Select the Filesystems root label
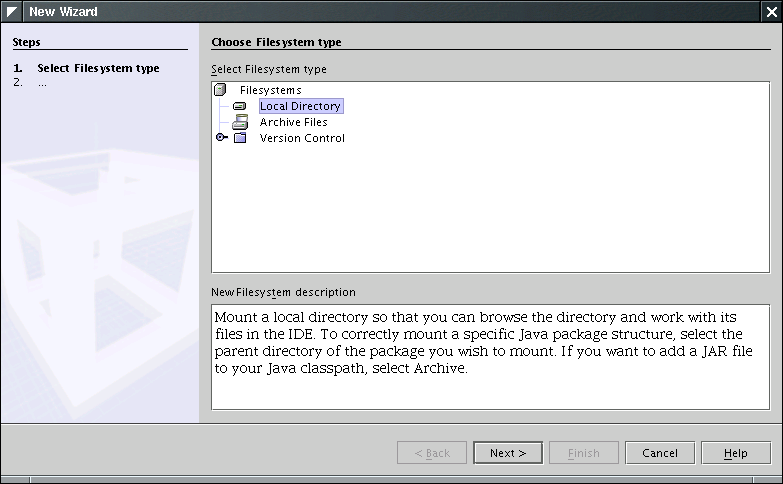The width and height of the screenshot is (783, 484). pos(270,90)
